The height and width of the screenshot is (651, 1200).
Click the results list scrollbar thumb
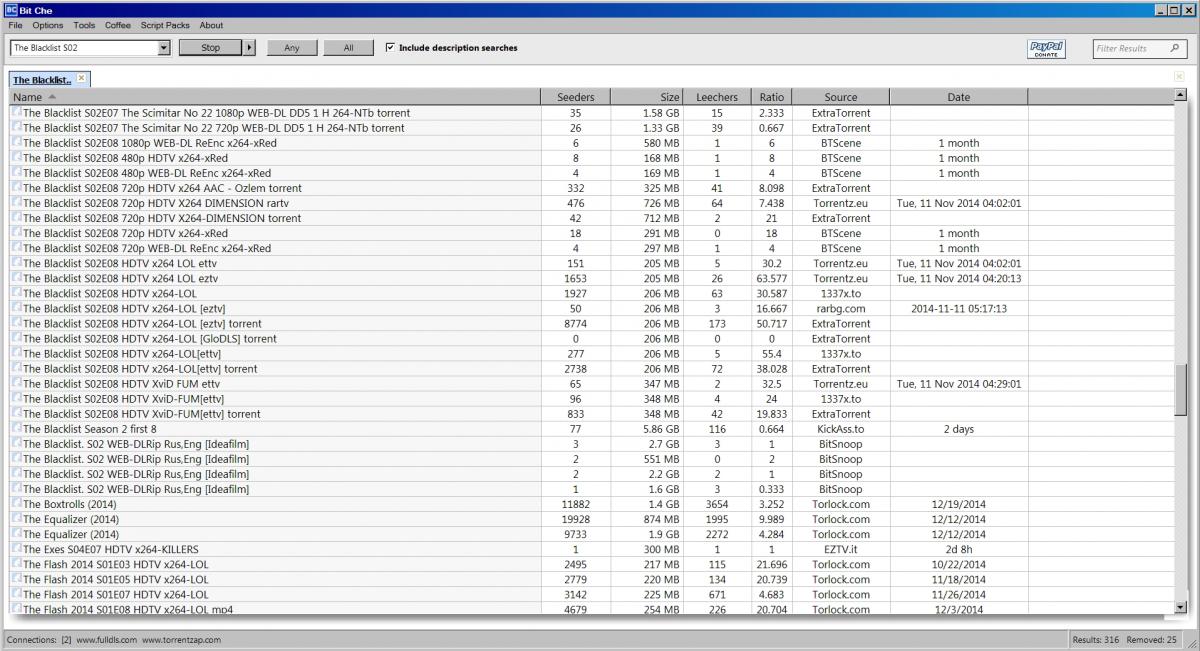tap(1181, 390)
